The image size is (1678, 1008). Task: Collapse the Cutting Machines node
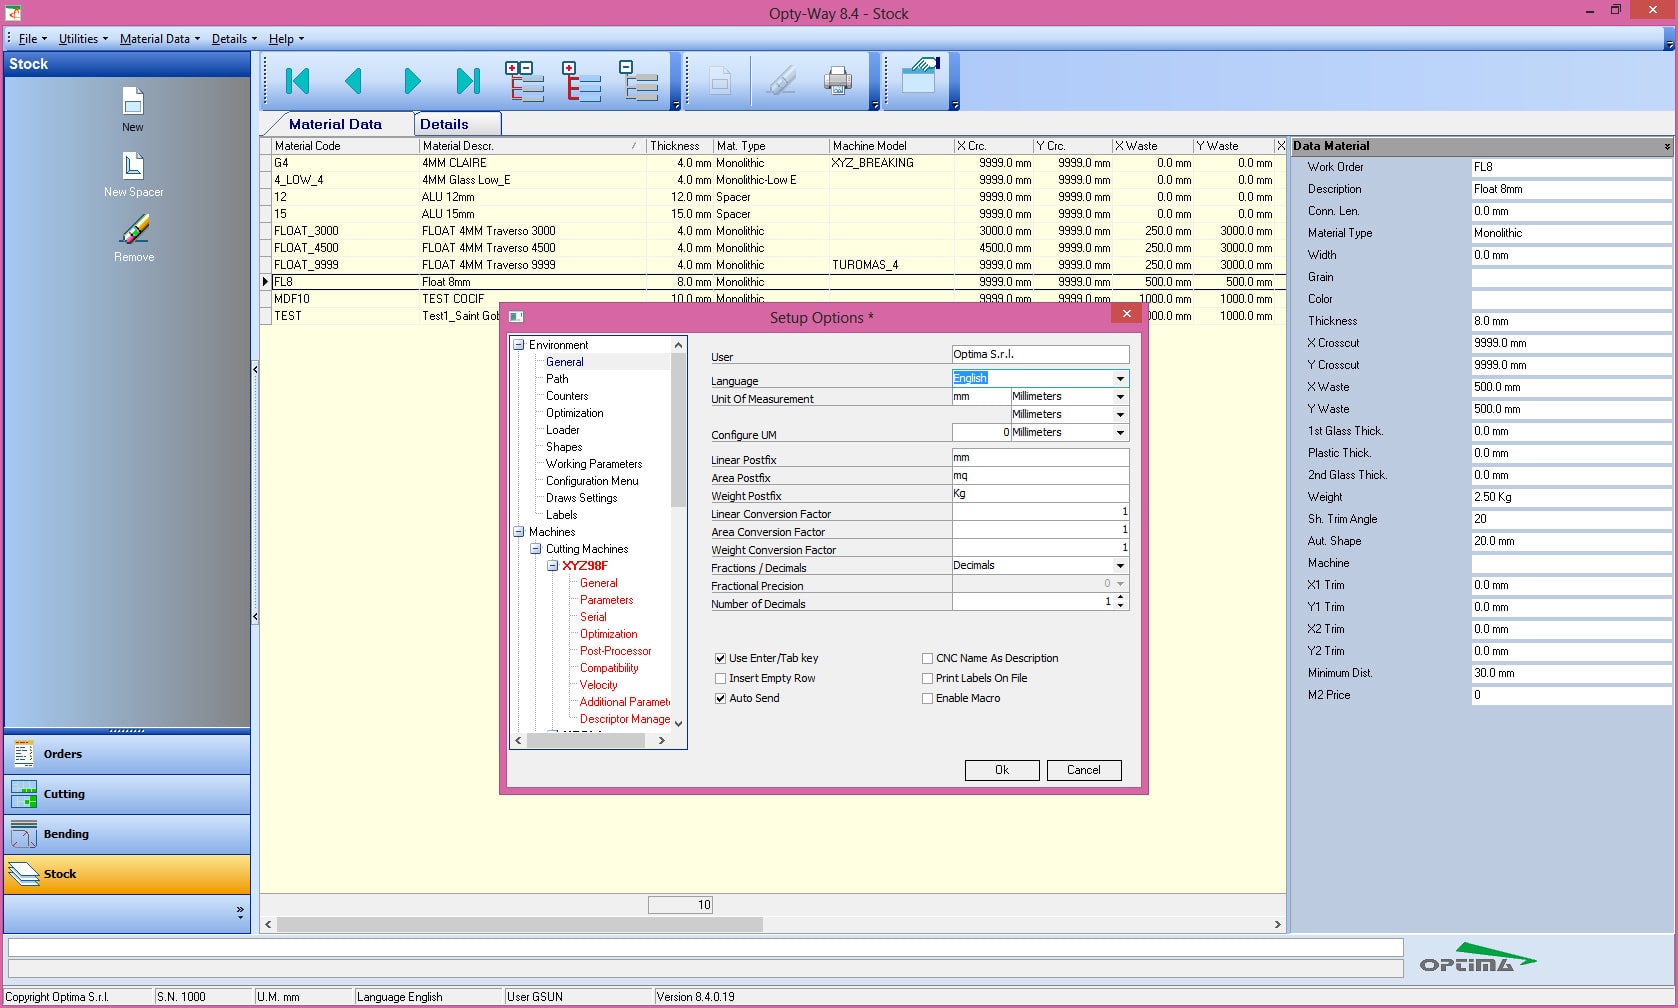point(536,549)
